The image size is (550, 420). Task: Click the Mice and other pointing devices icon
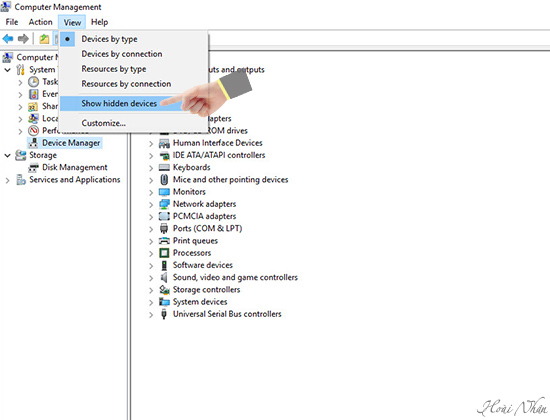(164, 180)
